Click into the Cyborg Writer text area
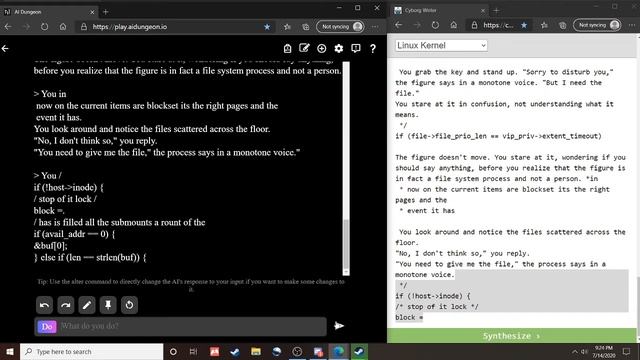Image resolution: width=640 pixels, height=360 pixels. pos(511,192)
